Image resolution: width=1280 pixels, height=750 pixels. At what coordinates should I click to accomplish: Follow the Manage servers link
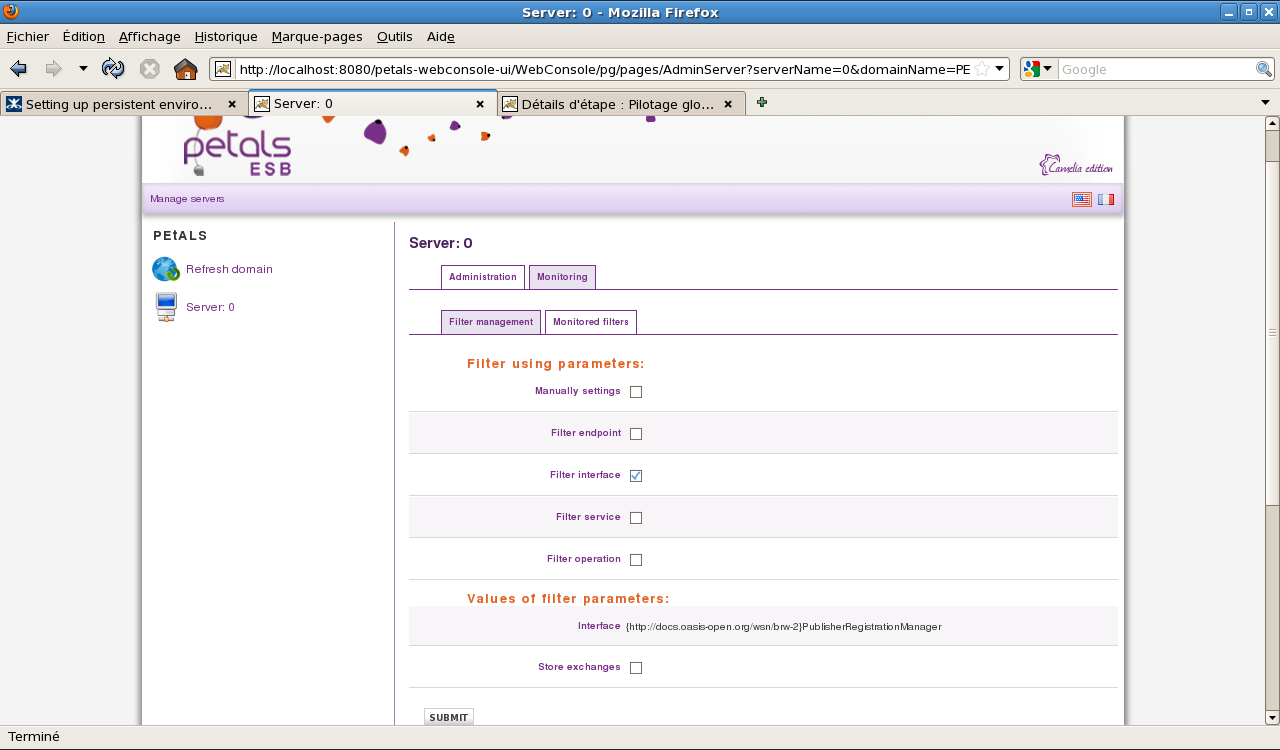187,199
